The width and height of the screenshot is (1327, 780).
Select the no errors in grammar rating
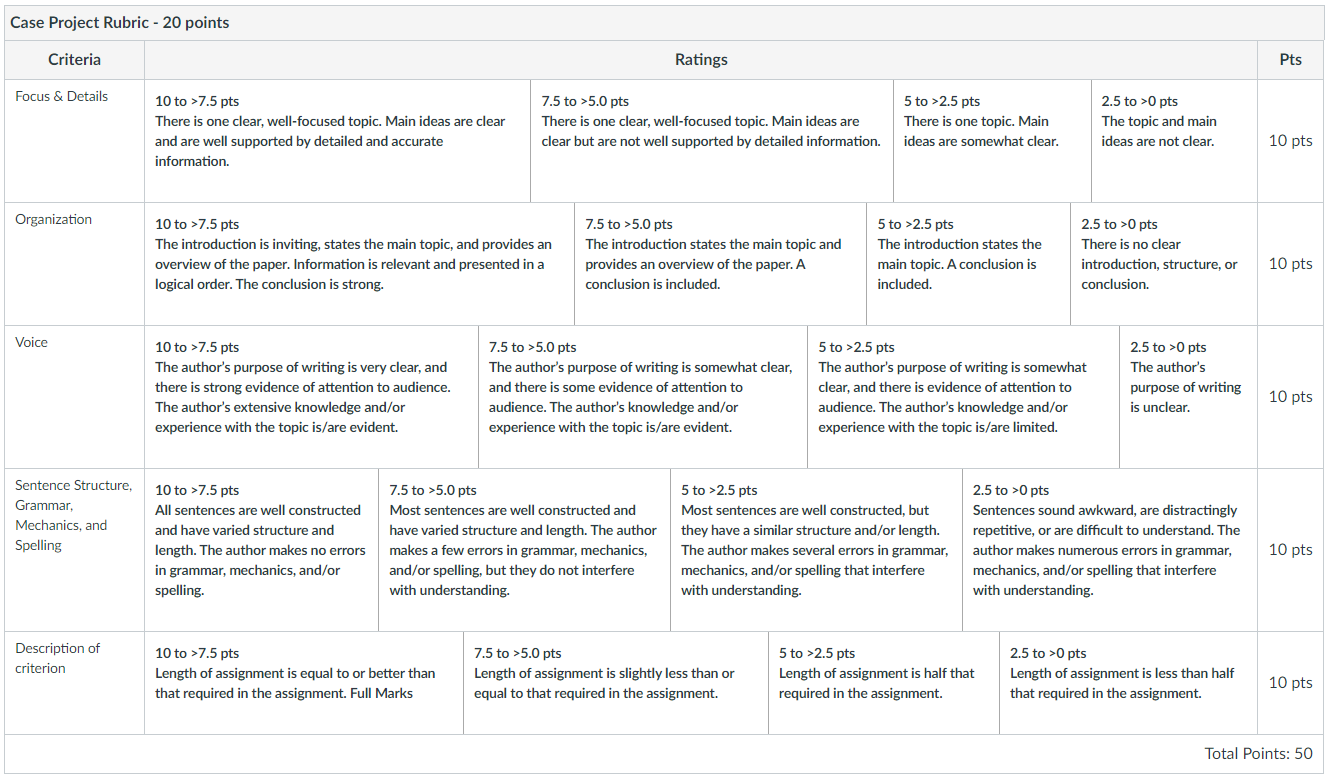[261, 550]
